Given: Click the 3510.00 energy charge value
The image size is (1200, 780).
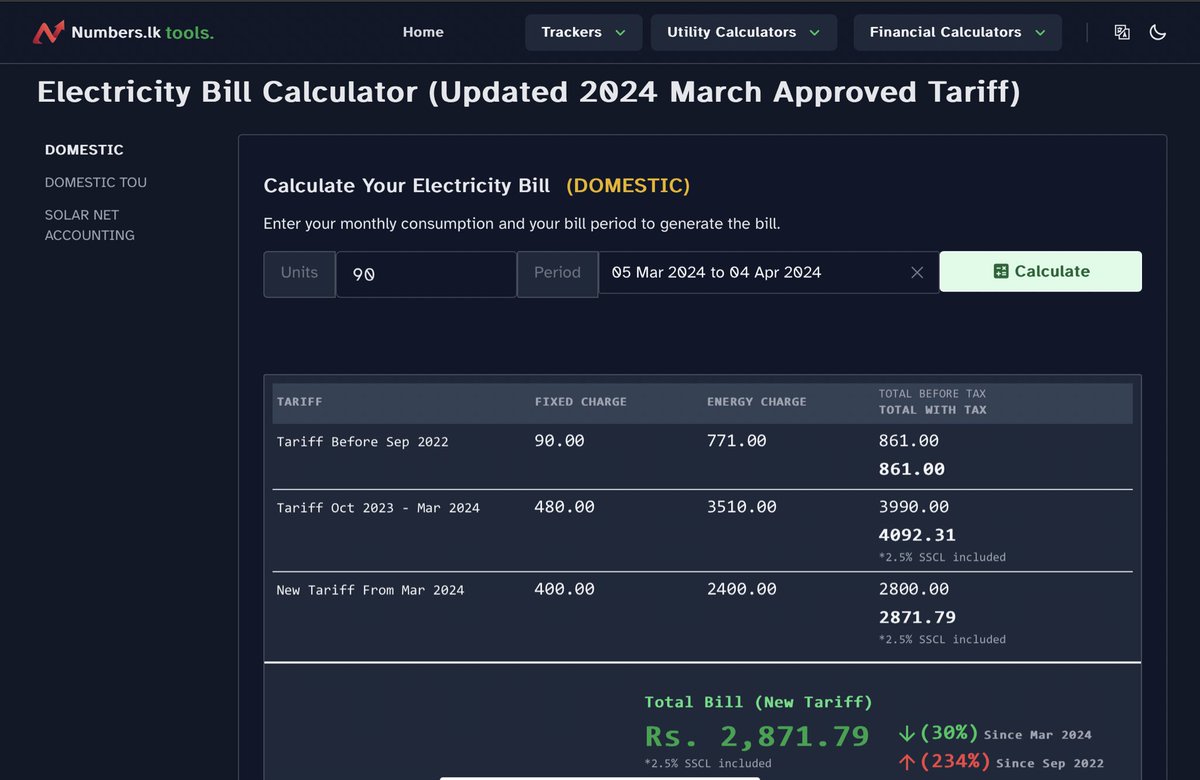Looking at the screenshot, I should tap(742, 507).
